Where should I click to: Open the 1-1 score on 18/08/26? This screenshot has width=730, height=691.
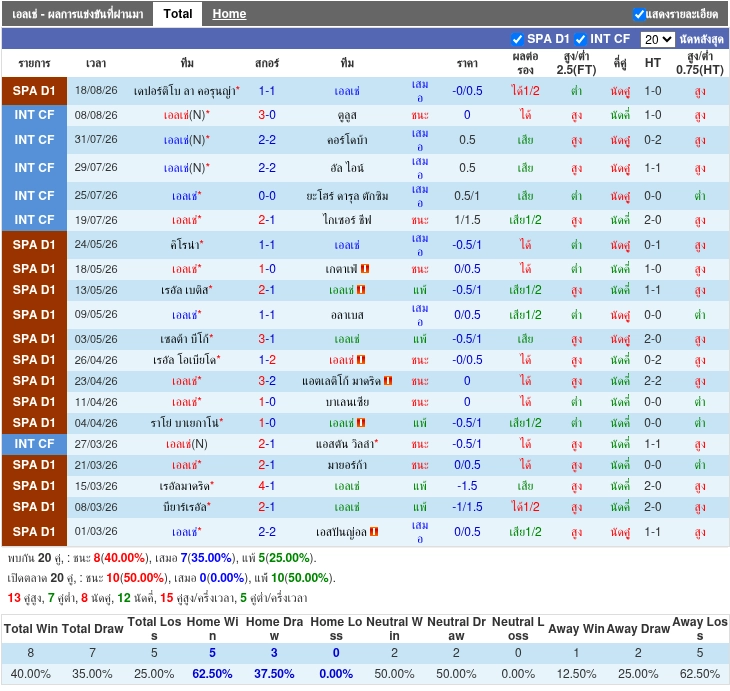click(267, 91)
